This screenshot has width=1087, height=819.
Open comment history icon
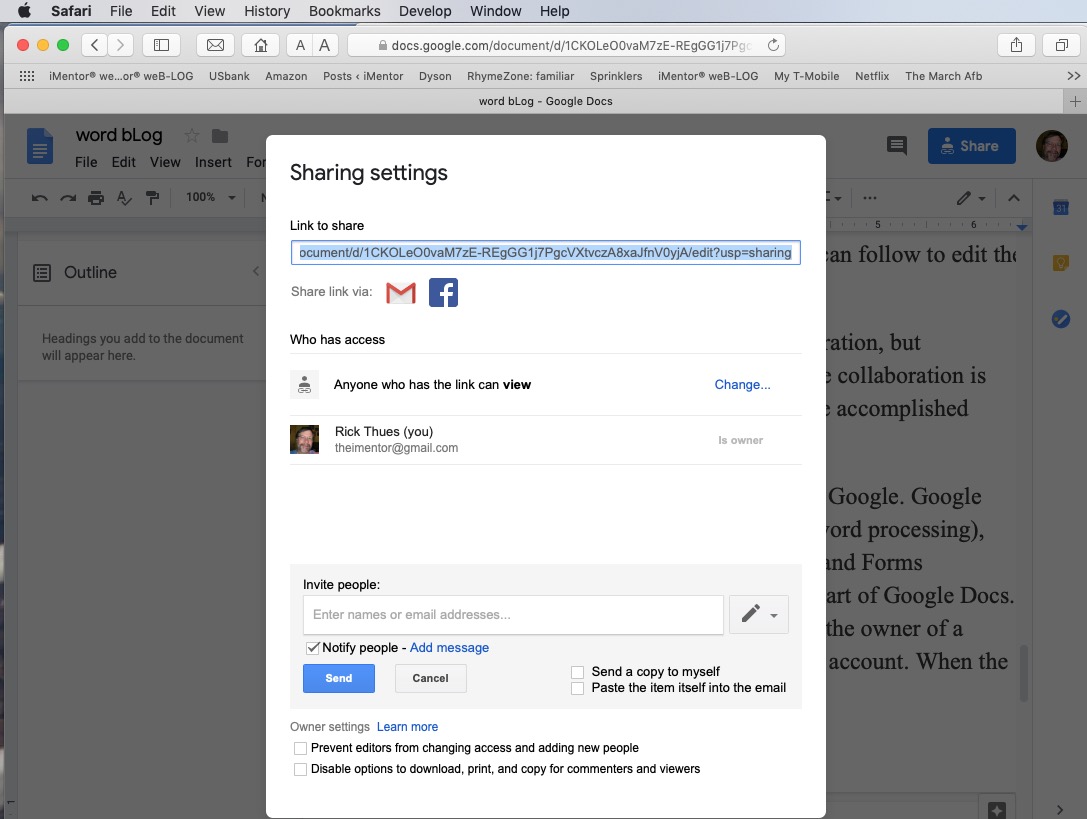(x=896, y=146)
